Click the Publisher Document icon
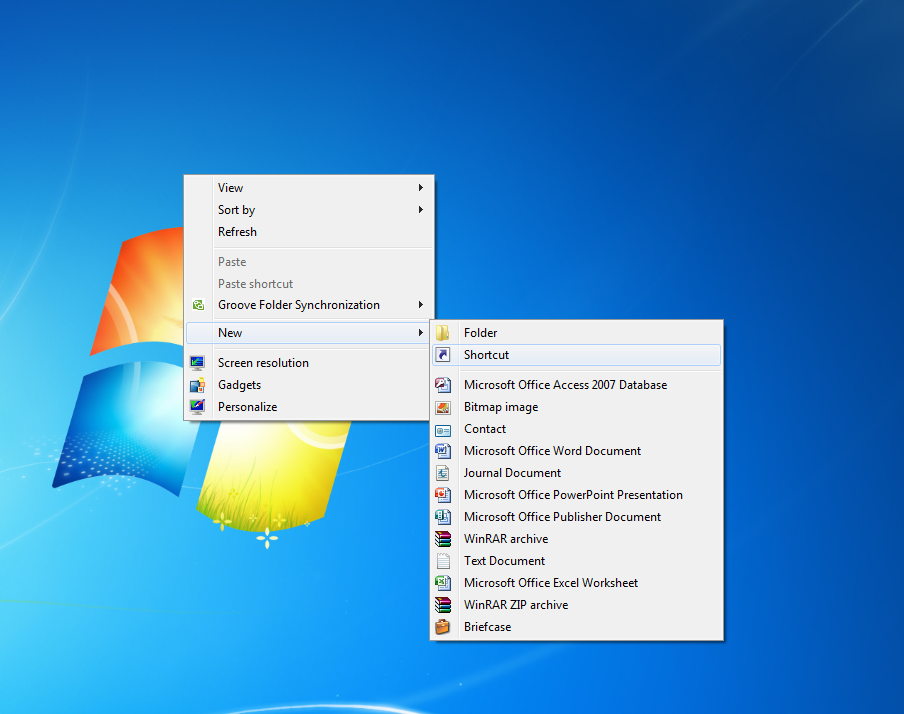Viewport: 904px width, 714px height. (443, 517)
